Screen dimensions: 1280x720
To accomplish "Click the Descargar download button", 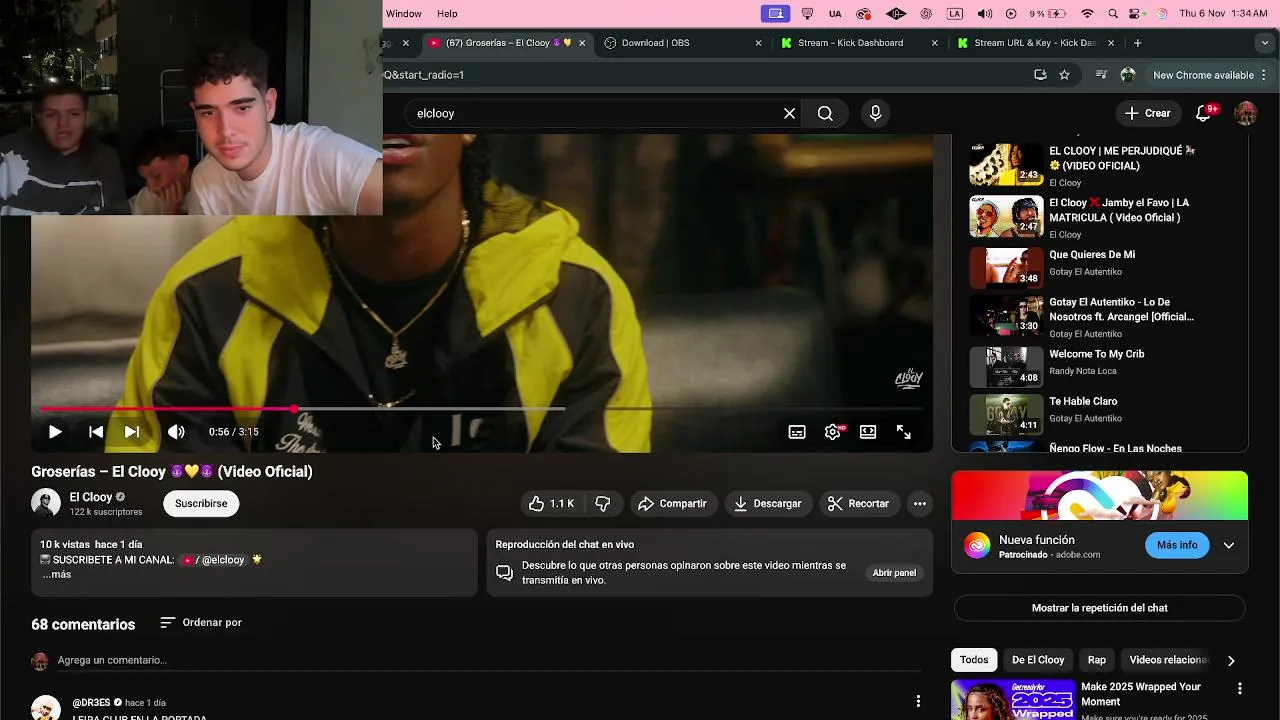I will 767,504.
